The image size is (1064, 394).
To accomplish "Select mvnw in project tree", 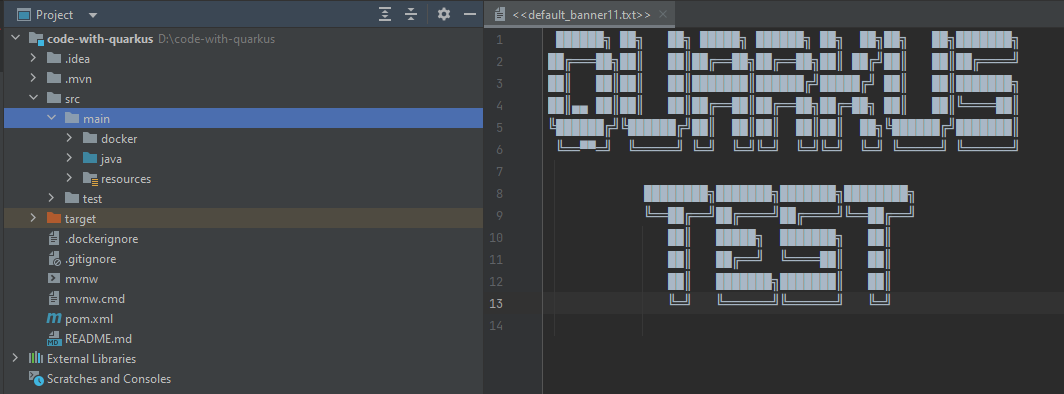I will [x=82, y=279].
